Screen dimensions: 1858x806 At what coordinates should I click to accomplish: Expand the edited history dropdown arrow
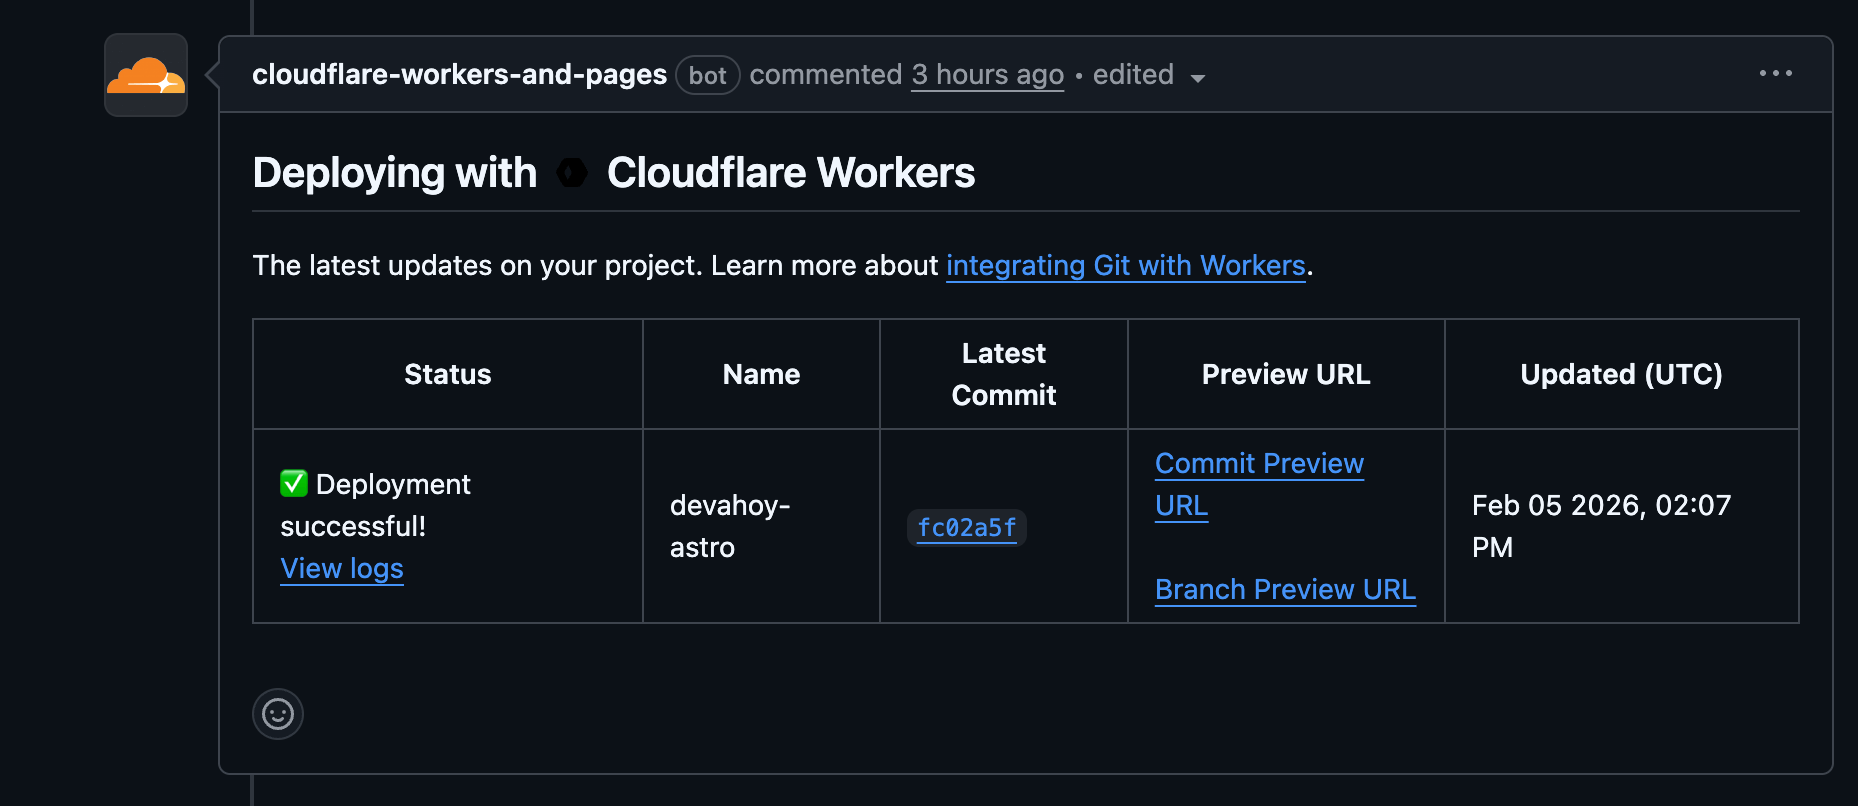pos(1198,78)
